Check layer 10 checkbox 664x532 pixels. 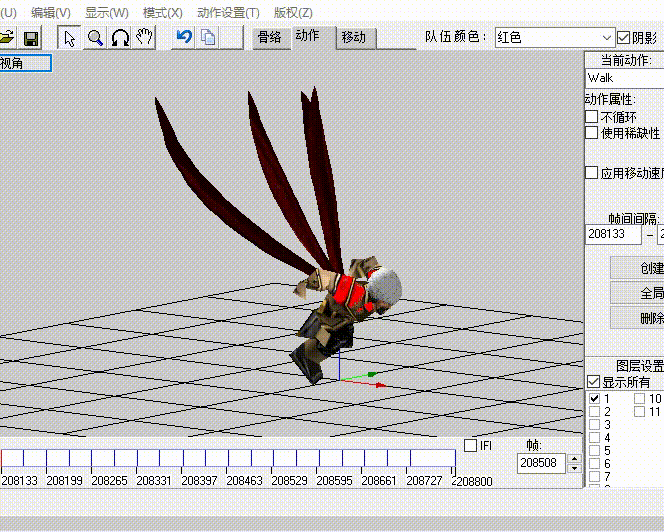pyautogui.click(x=639, y=398)
